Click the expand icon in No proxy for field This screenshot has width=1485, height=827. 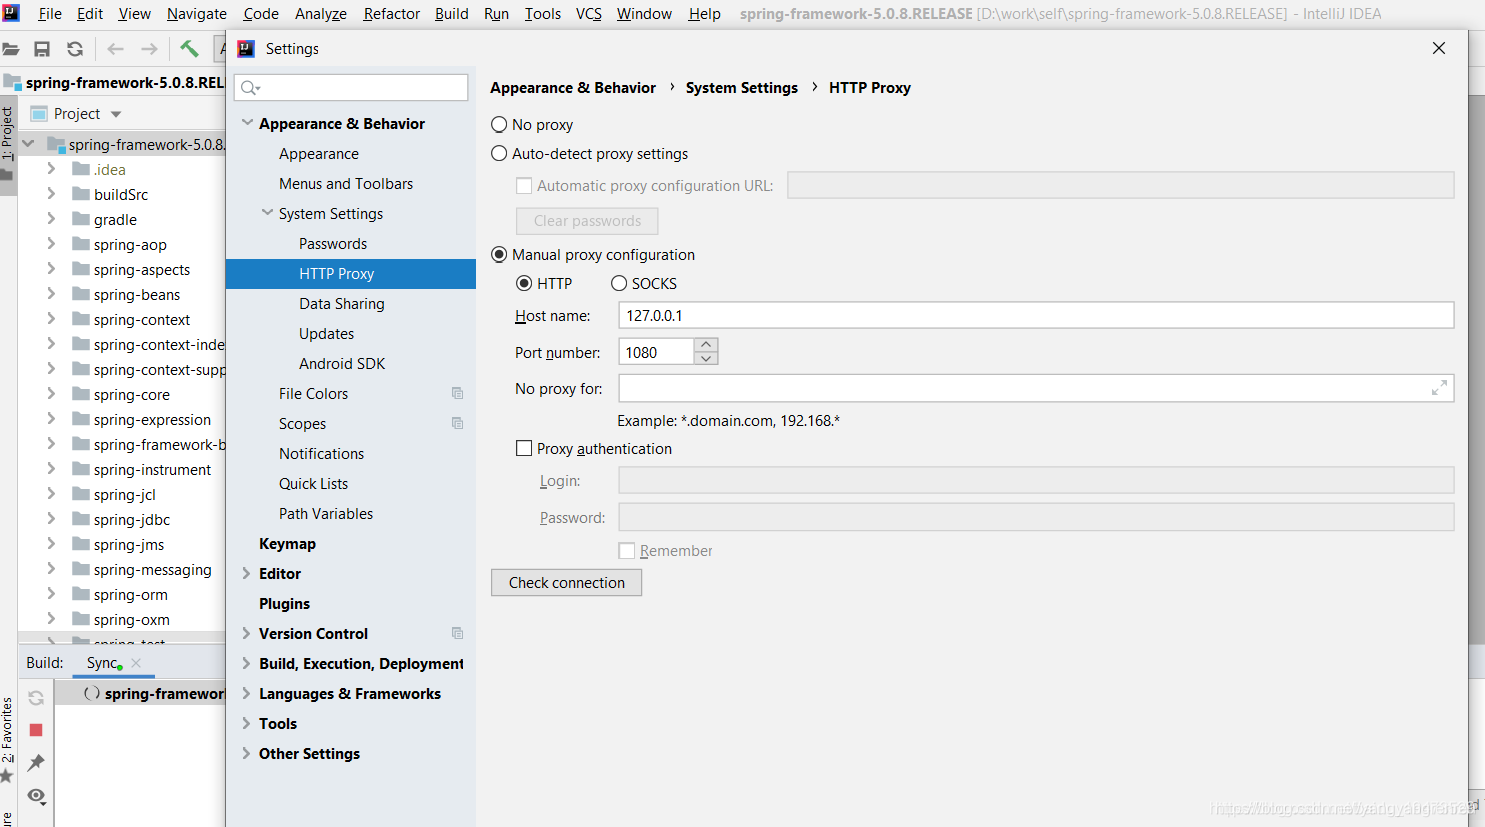pyautogui.click(x=1439, y=388)
